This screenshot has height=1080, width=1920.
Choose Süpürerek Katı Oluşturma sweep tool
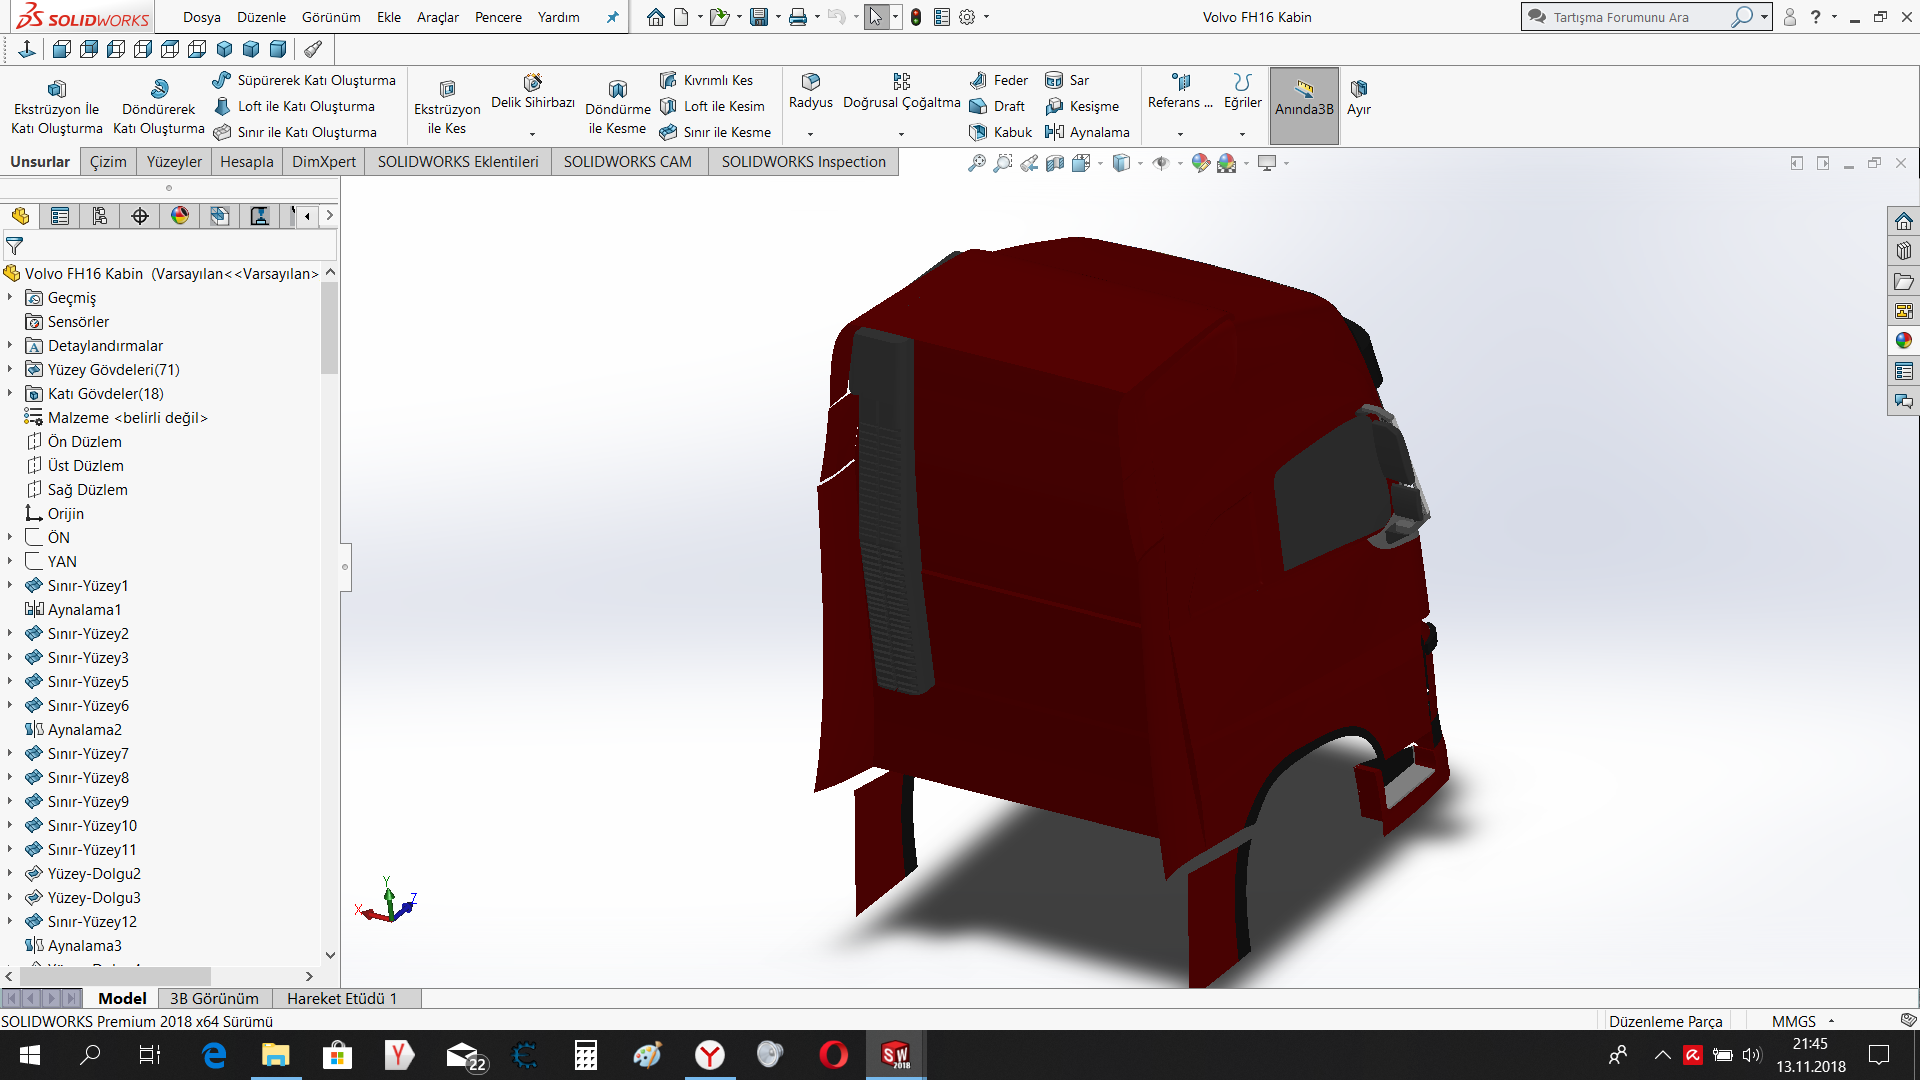click(x=305, y=80)
